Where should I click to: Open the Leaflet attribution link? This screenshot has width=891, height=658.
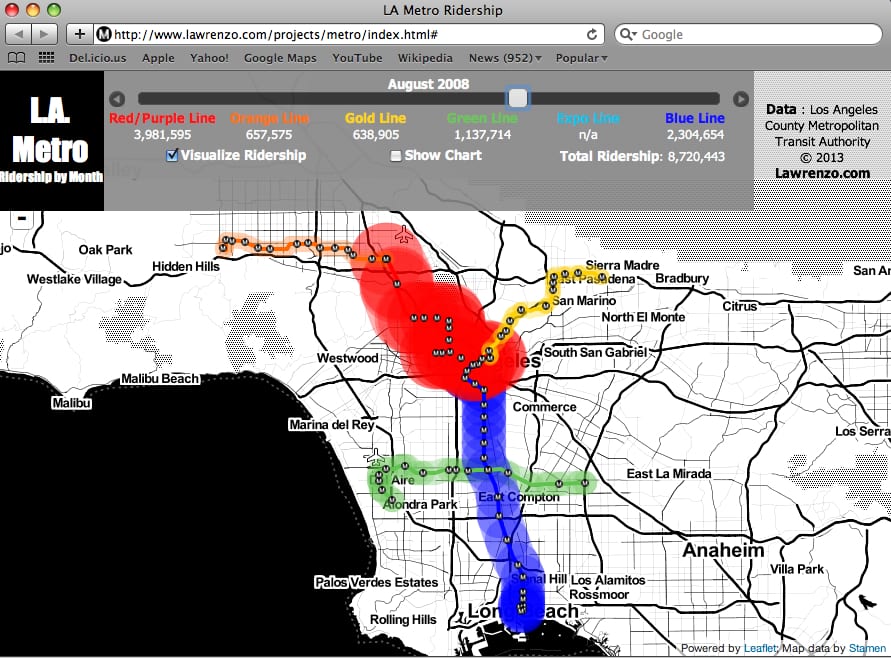[x=760, y=648]
